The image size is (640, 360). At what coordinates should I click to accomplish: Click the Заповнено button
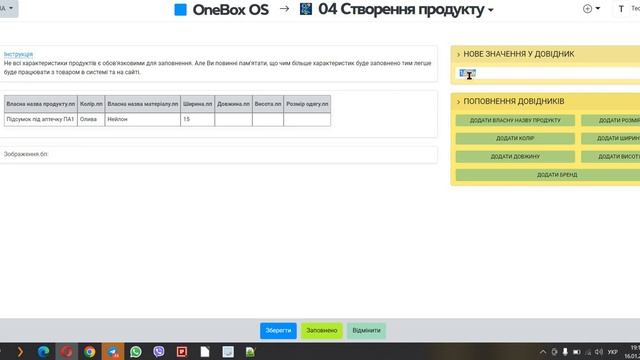(x=322, y=331)
